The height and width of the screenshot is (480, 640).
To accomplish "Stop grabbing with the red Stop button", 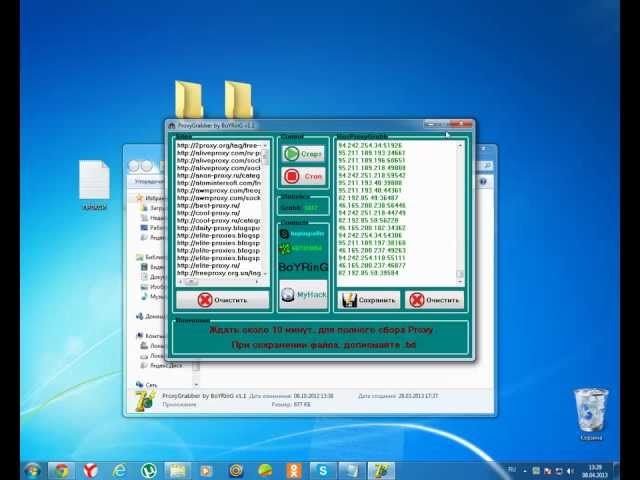I will tap(303, 176).
